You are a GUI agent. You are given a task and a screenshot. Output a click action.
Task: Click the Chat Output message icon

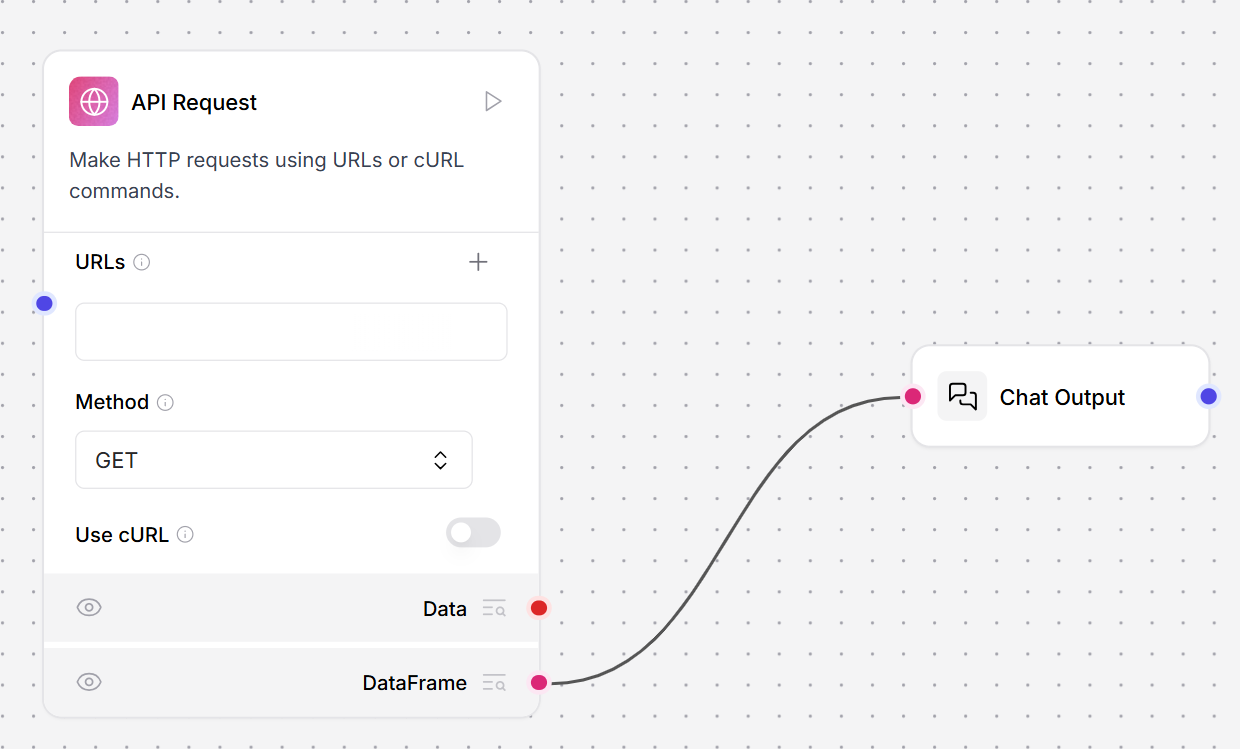(962, 396)
